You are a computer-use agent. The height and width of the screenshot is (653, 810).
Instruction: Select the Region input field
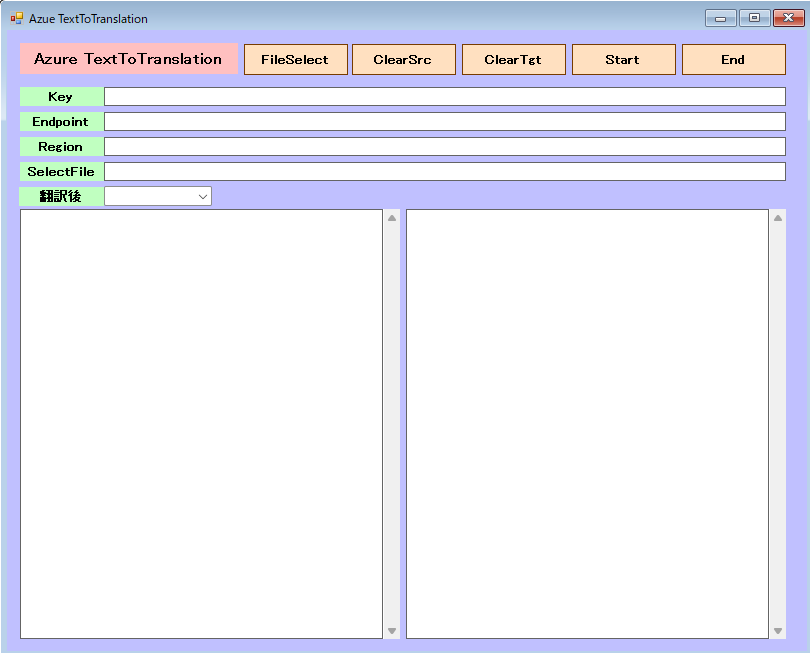click(x=444, y=146)
